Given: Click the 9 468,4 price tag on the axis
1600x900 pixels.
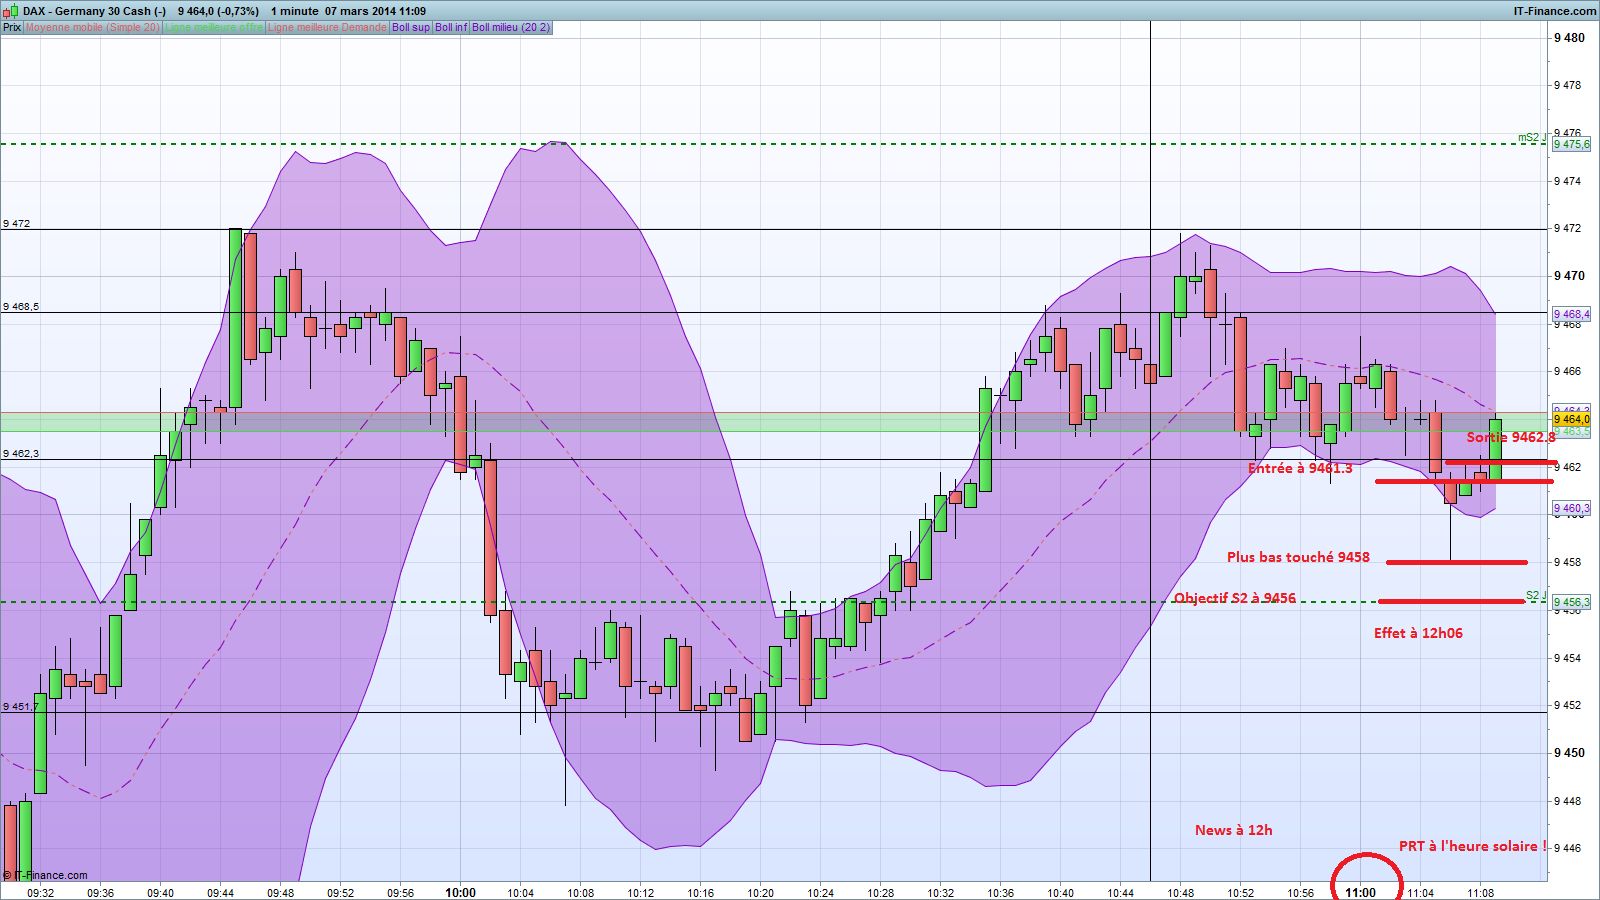Looking at the screenshot, I should point(1571,314).
